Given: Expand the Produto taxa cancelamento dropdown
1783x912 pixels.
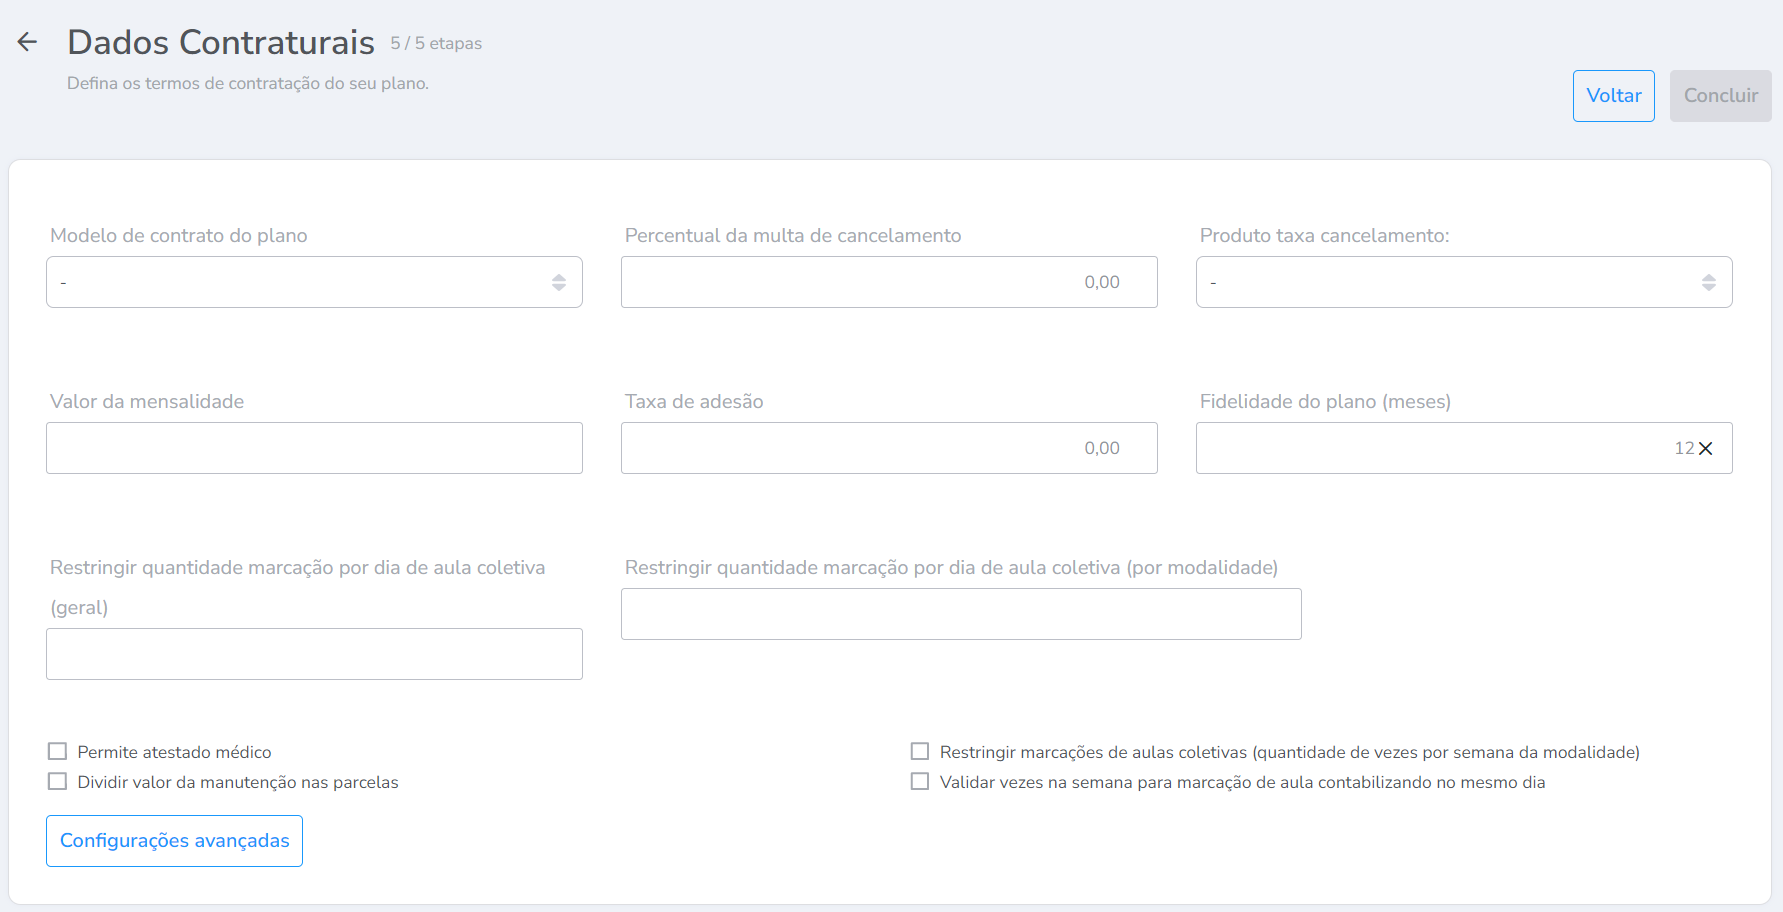Looking at the screenshot, I should coord(1450,283).
